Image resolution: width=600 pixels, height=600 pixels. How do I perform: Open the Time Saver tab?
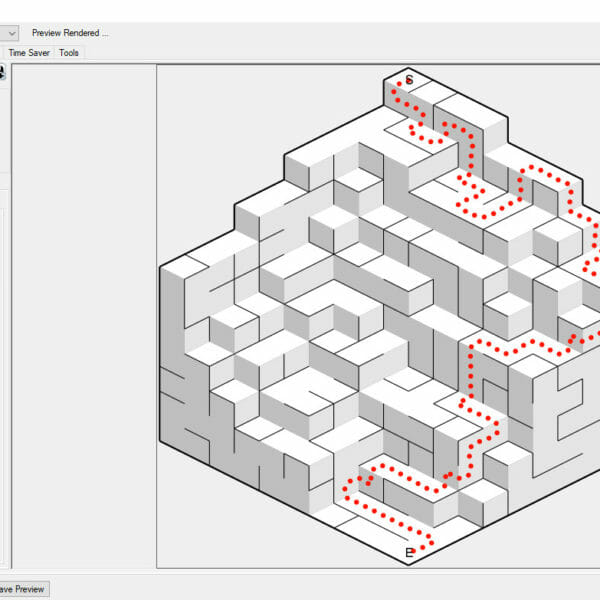point(29,53)
